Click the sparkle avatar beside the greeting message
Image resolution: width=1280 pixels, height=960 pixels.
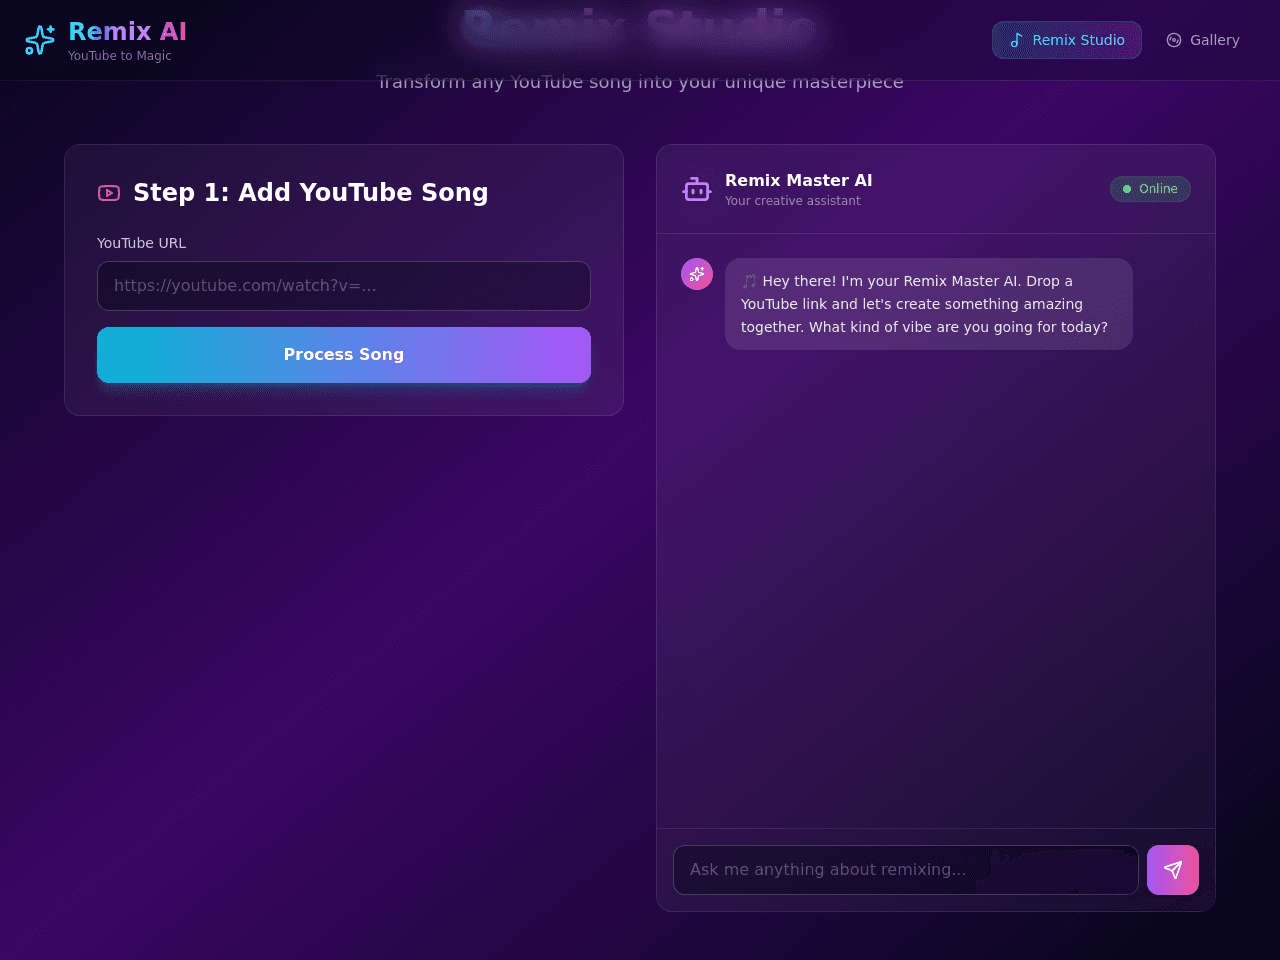click(697, 274)
